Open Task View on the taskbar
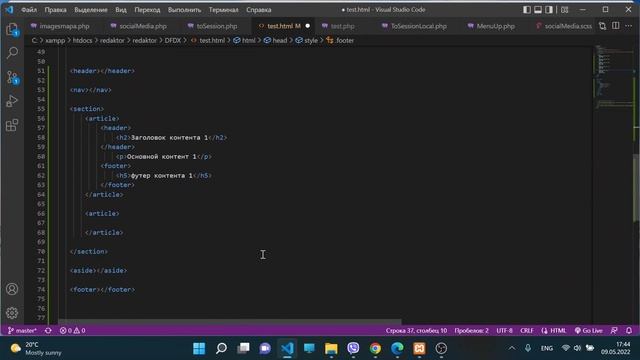 243,348
